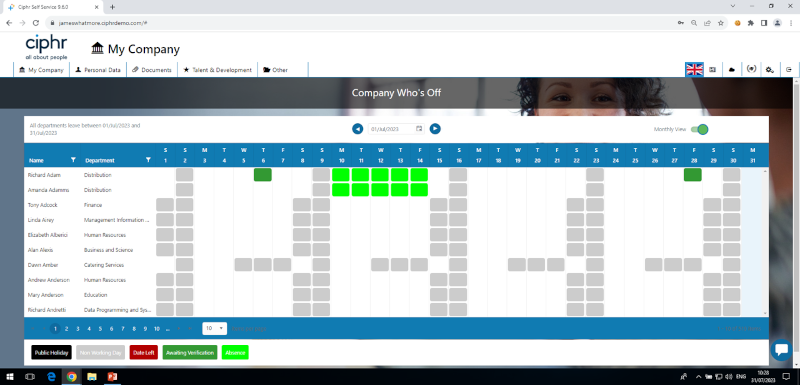
Task: Open the My Company menu
Action: [41, 70]
